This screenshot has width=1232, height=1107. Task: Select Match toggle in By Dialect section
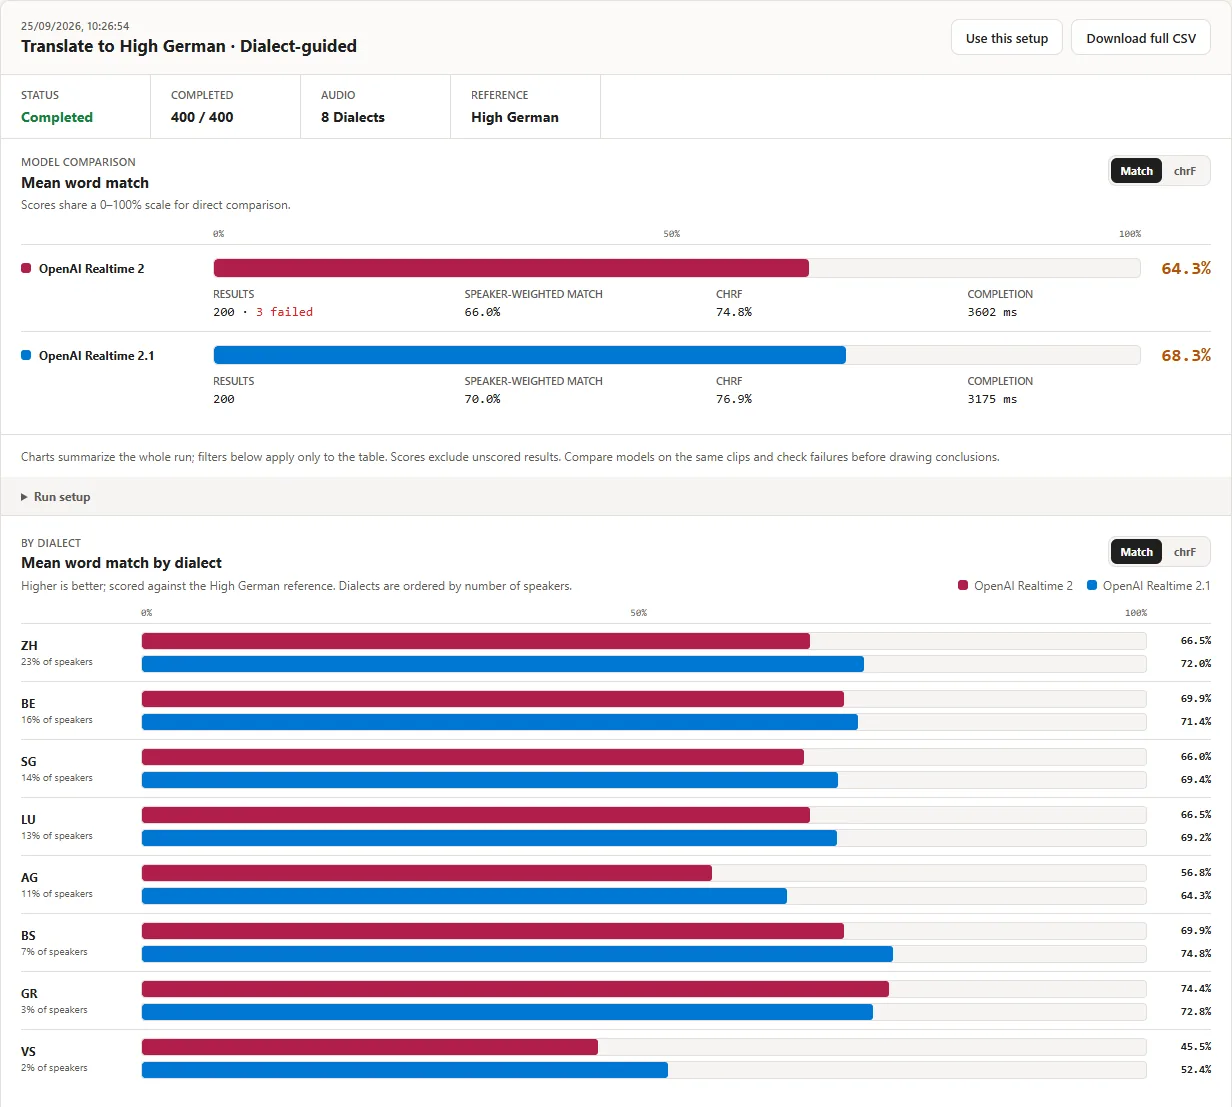click(x=1136, y=552)
